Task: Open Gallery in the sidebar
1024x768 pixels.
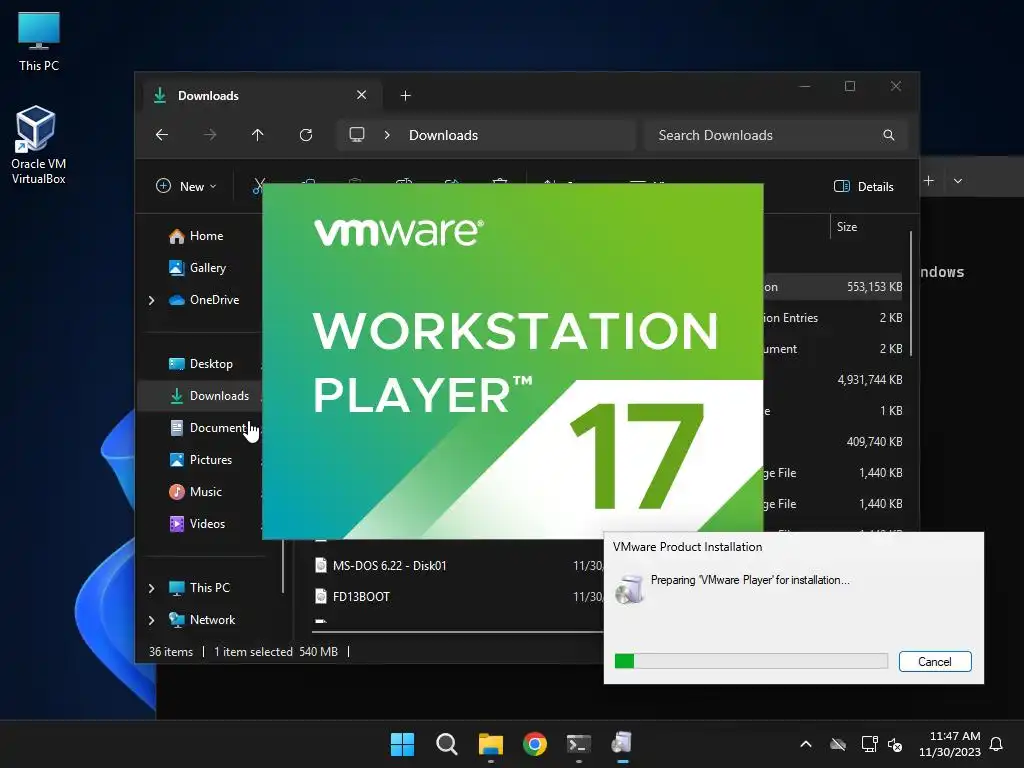Action: (x=197, y=268)
